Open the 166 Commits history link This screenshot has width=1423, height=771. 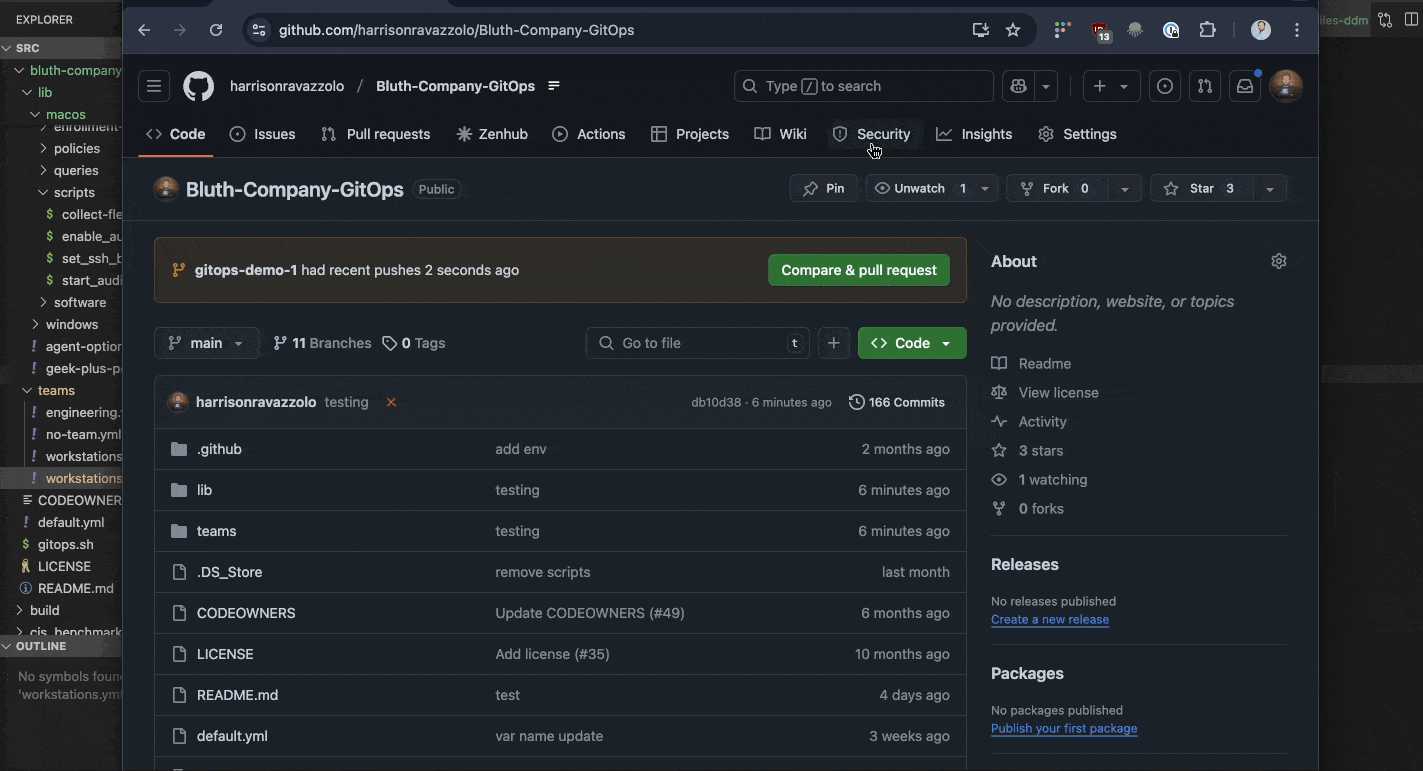tap(897, 402)
